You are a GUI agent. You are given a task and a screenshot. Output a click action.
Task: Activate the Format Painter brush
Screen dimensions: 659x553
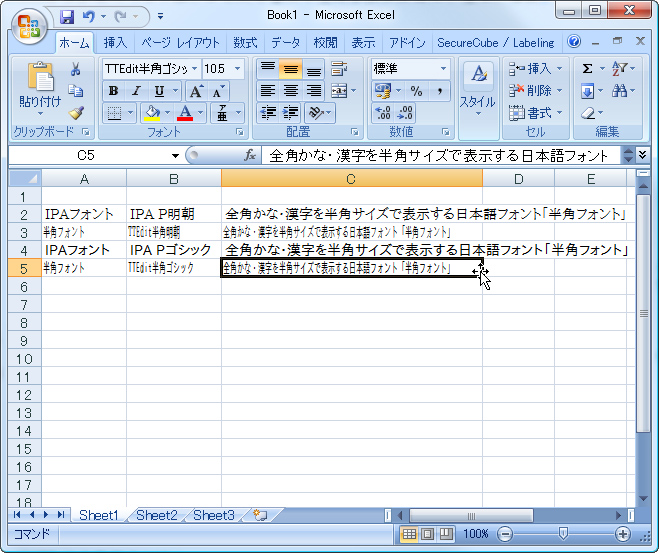click(76, 113)
